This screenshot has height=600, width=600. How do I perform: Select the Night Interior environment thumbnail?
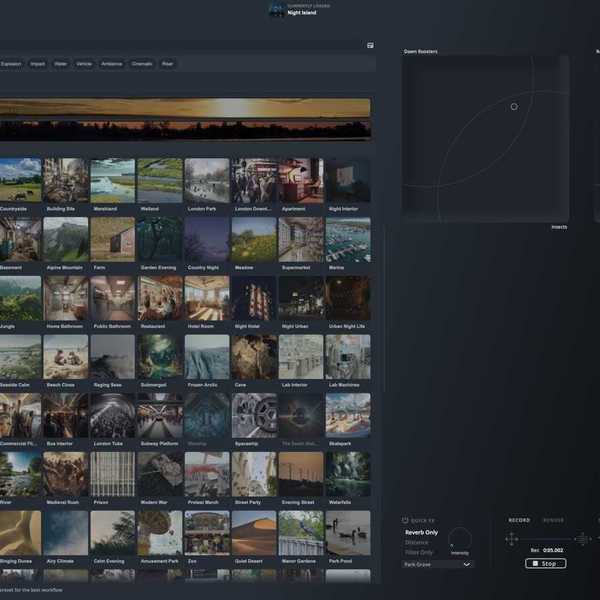pos(348,180)
